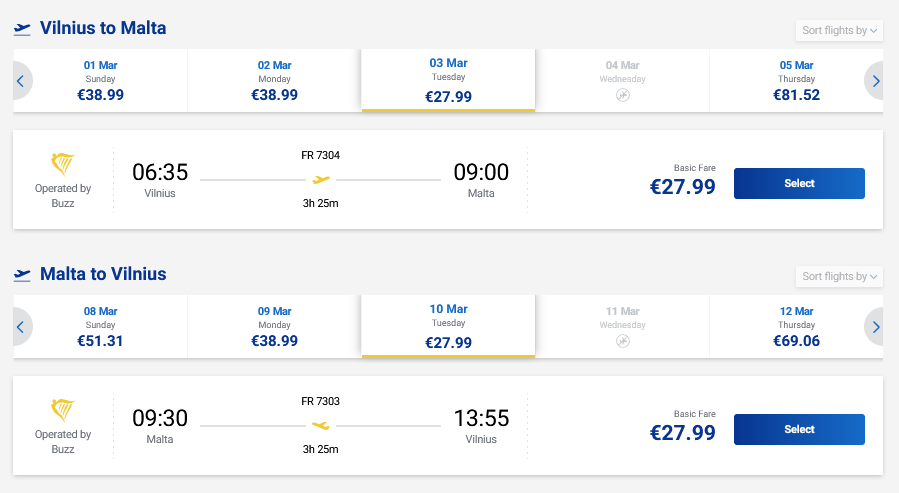The image size is (899, 493).
Task: Click the yellow plane icon on the FR 7304 route line
Action: [x=320, y=180]
